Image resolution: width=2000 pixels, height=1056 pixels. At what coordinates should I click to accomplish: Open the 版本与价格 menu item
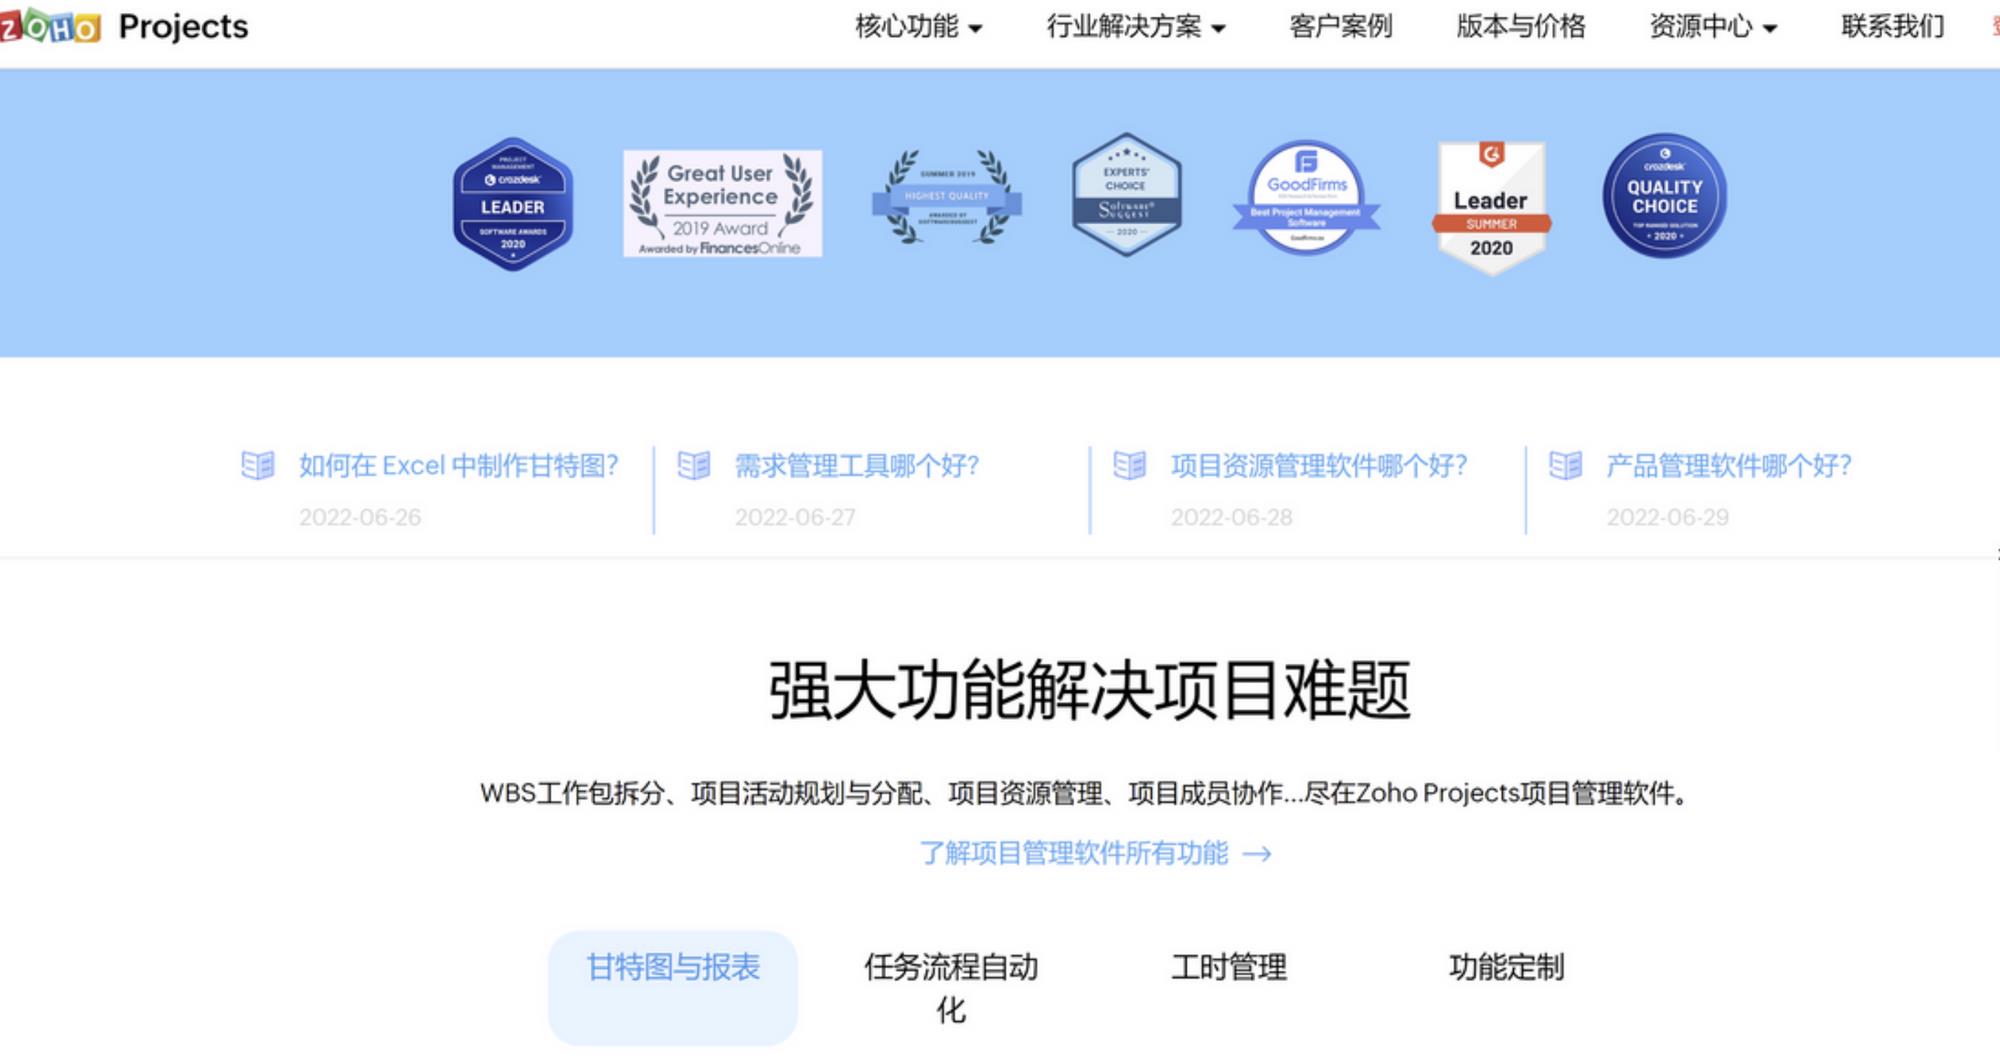click(1520, 27)
